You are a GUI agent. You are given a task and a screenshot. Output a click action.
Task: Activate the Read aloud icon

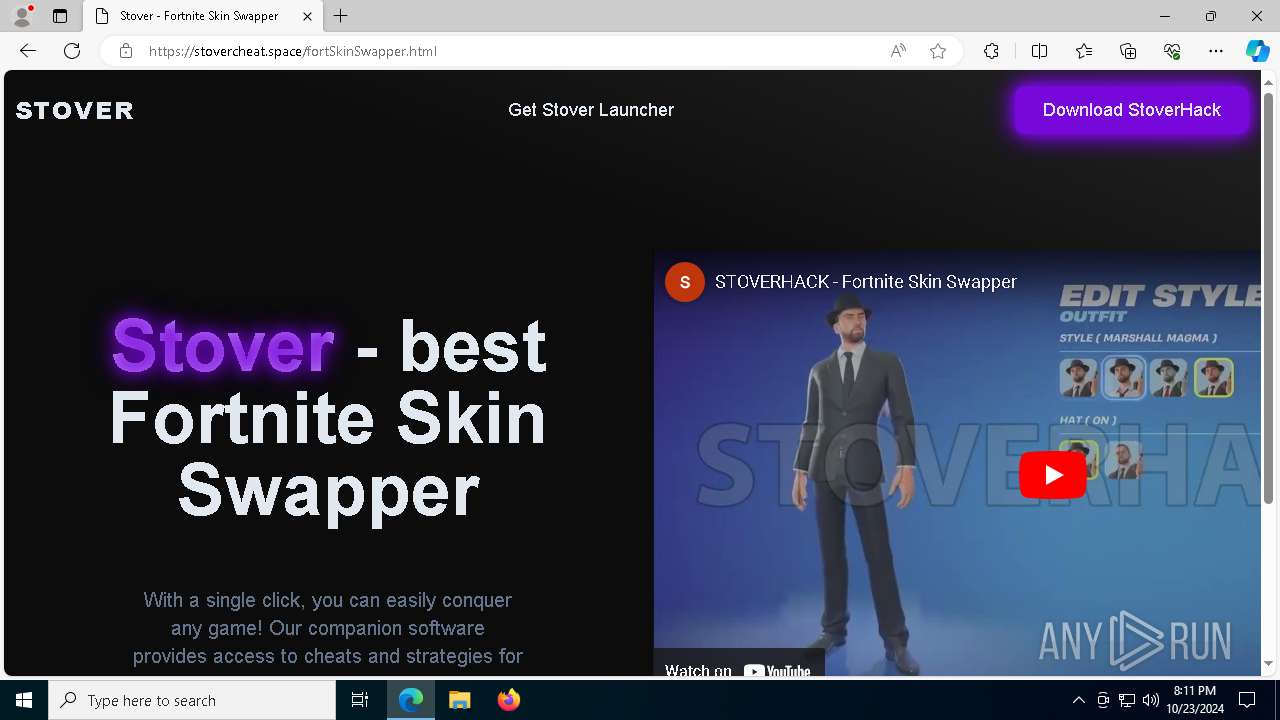point(898,51)
